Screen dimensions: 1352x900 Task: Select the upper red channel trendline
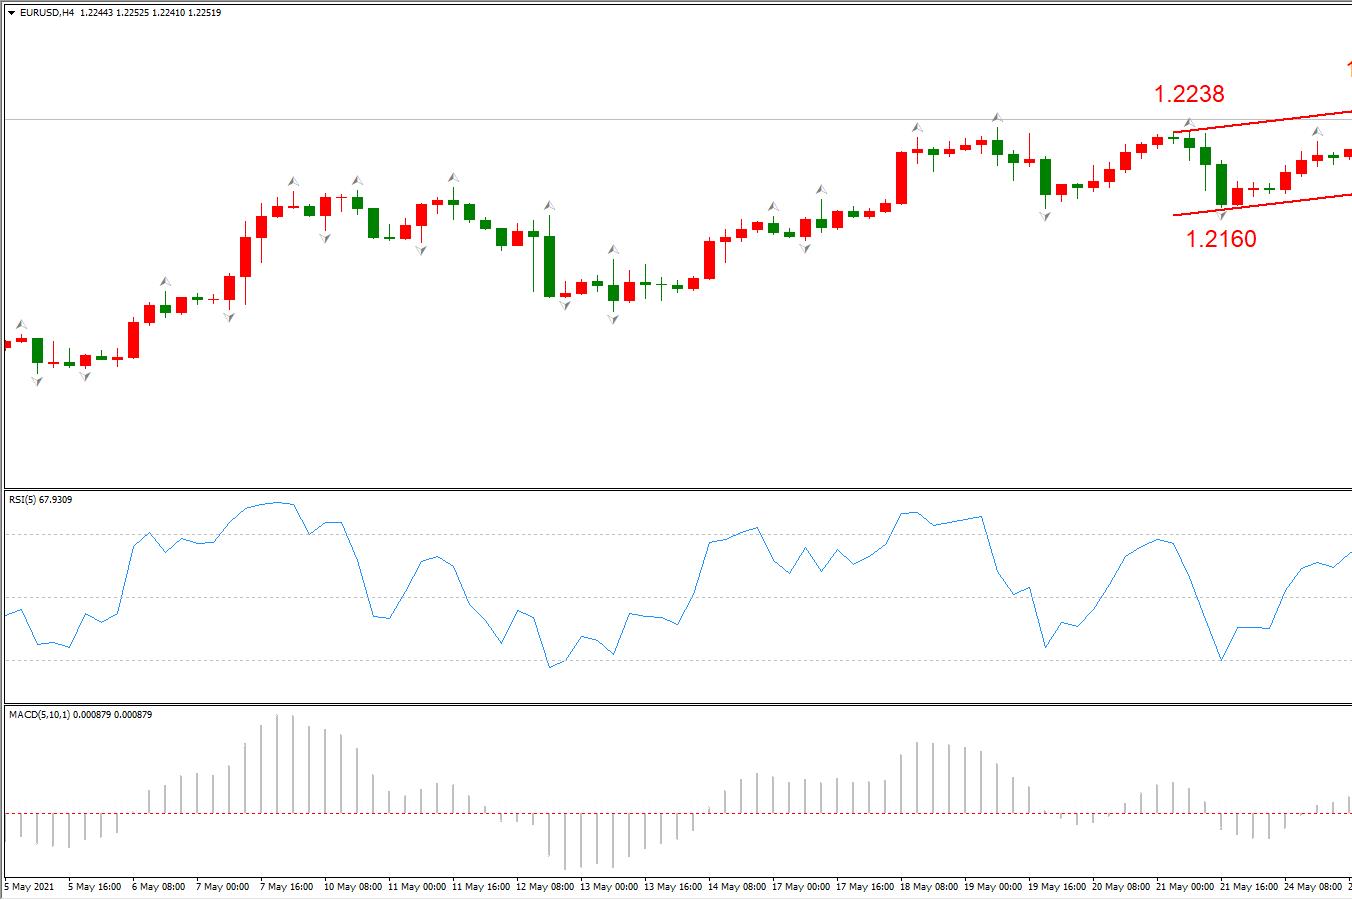coord(1263,121)
